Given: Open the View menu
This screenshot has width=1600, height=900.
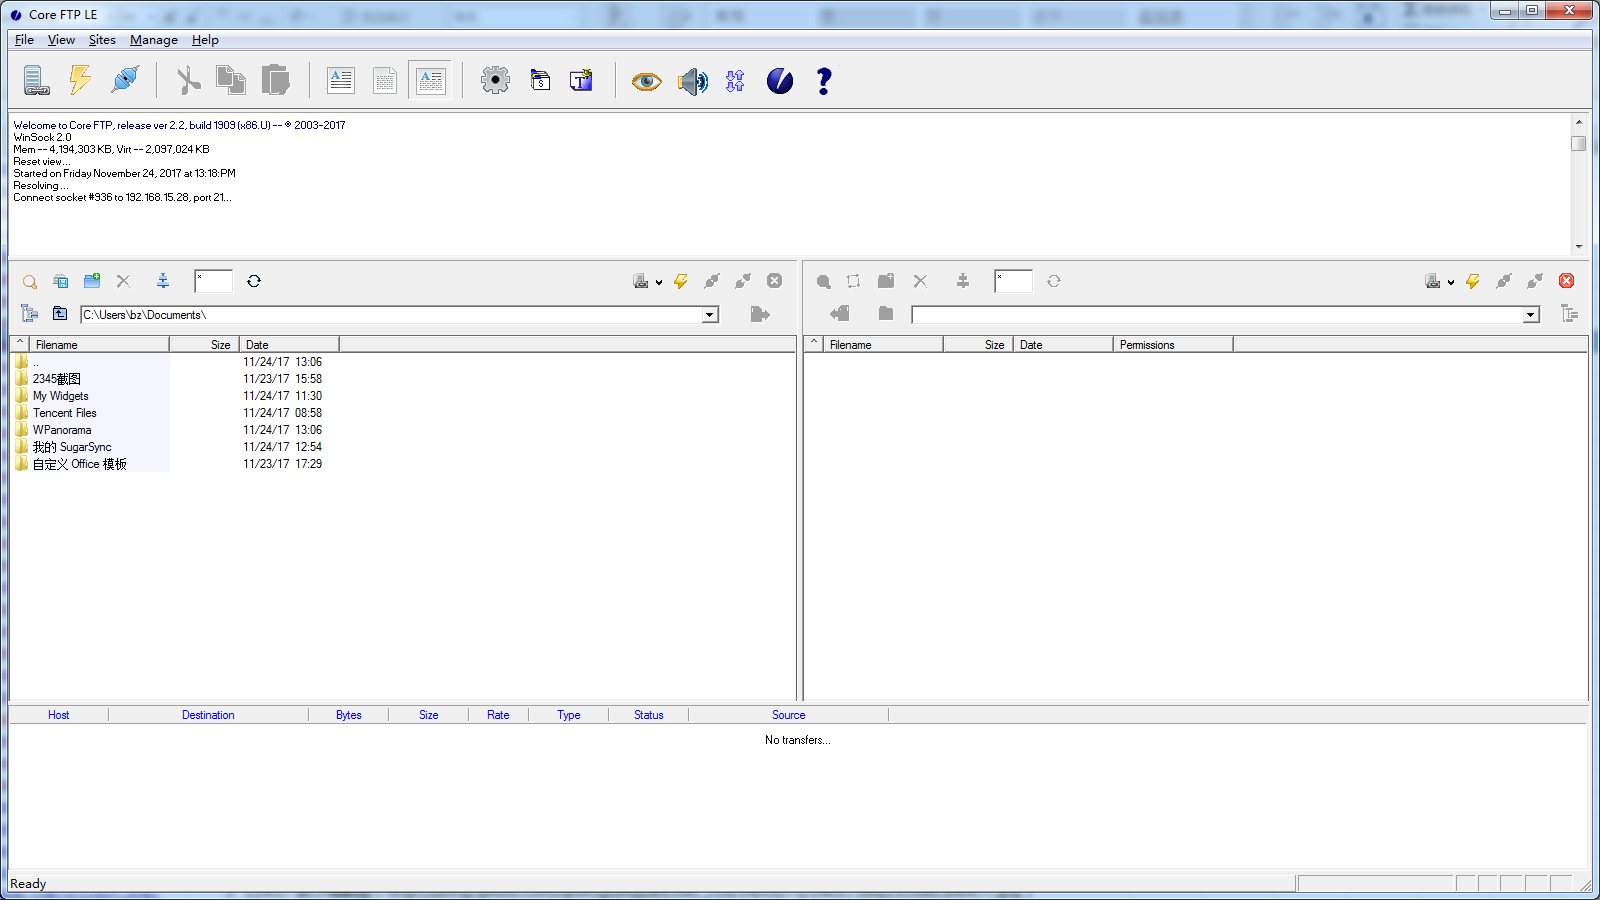Looking at the screenshot, I should (x=61, y=40).
